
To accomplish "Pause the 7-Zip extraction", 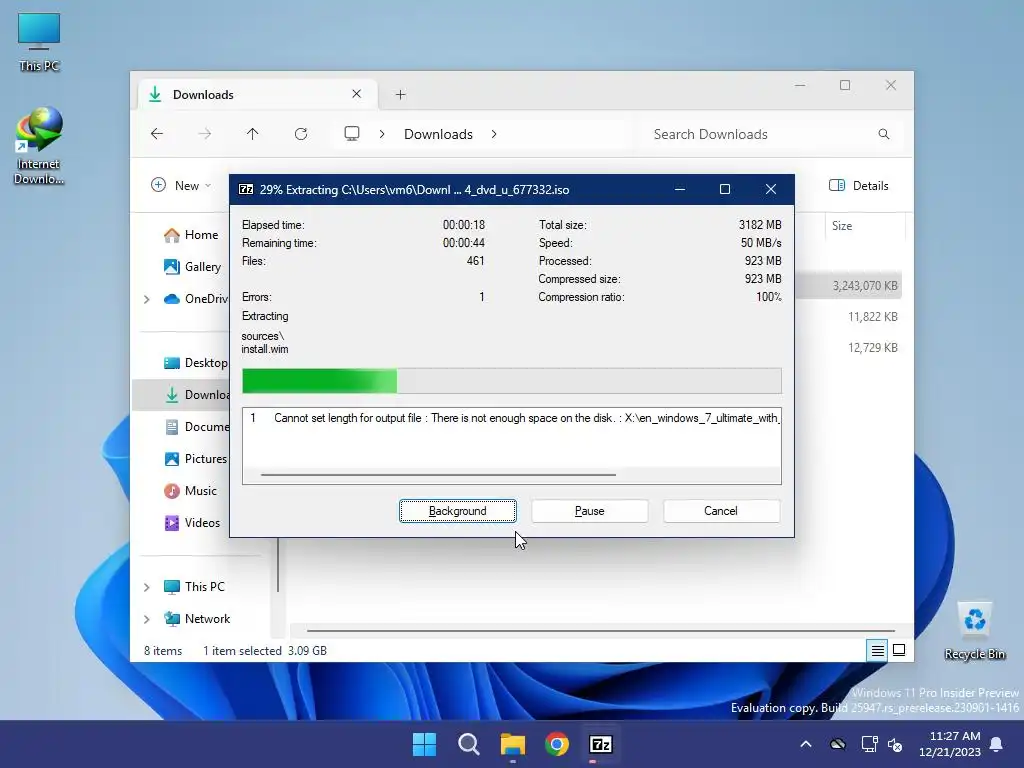I will click(589, 511).
